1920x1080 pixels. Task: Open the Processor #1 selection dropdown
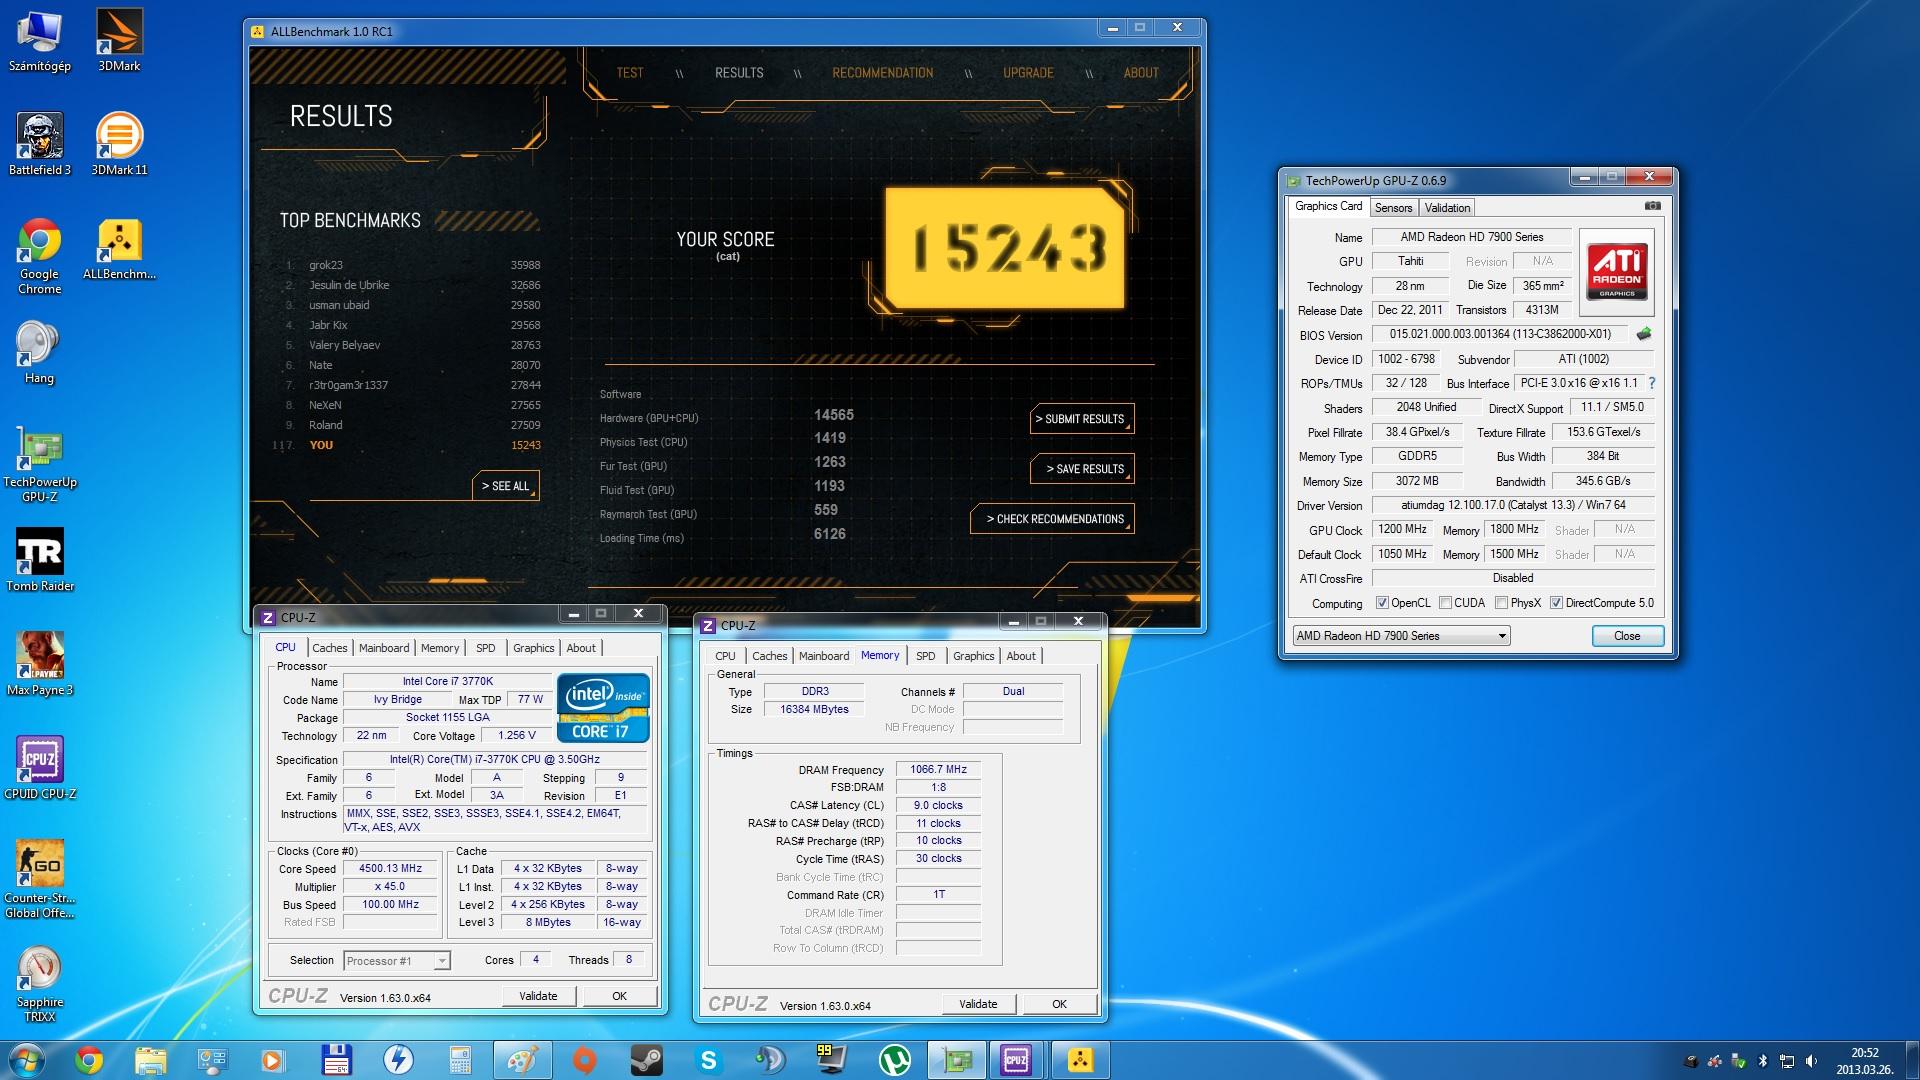click(x=396, y=961)
